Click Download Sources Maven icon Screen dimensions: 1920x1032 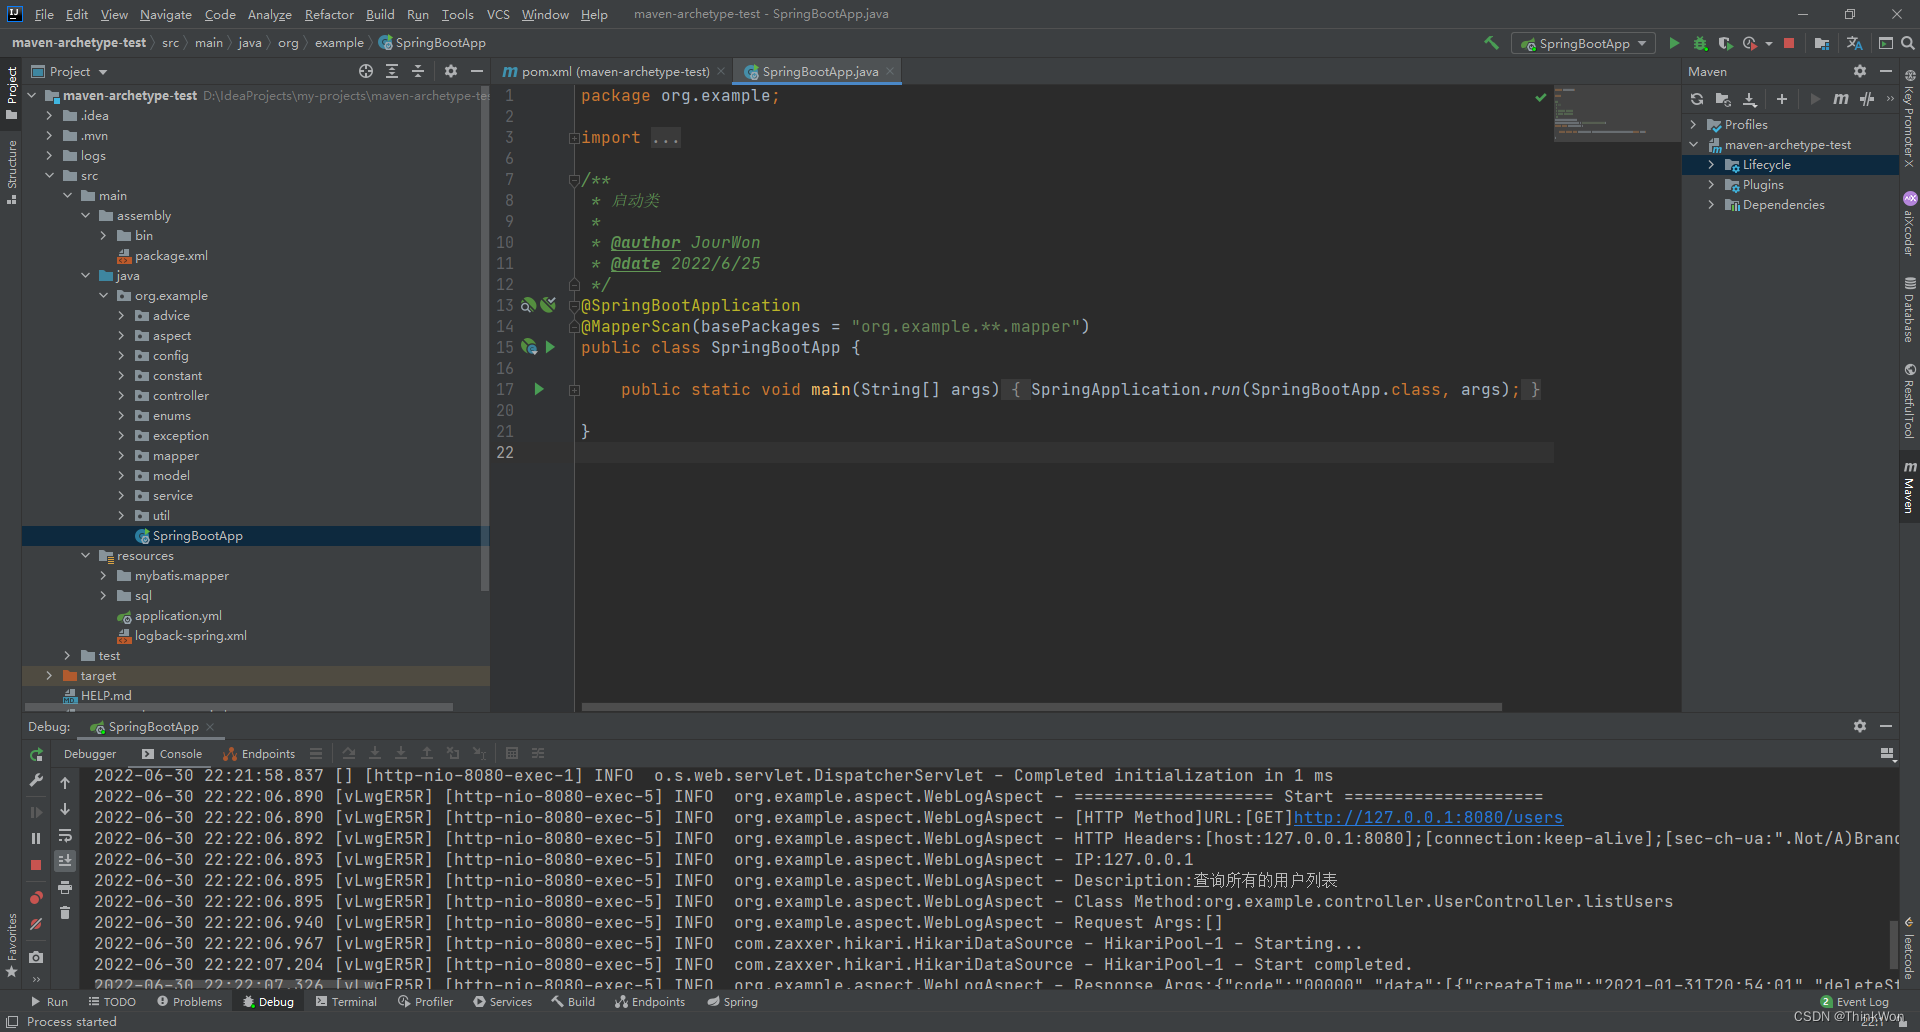[1750, 99]
